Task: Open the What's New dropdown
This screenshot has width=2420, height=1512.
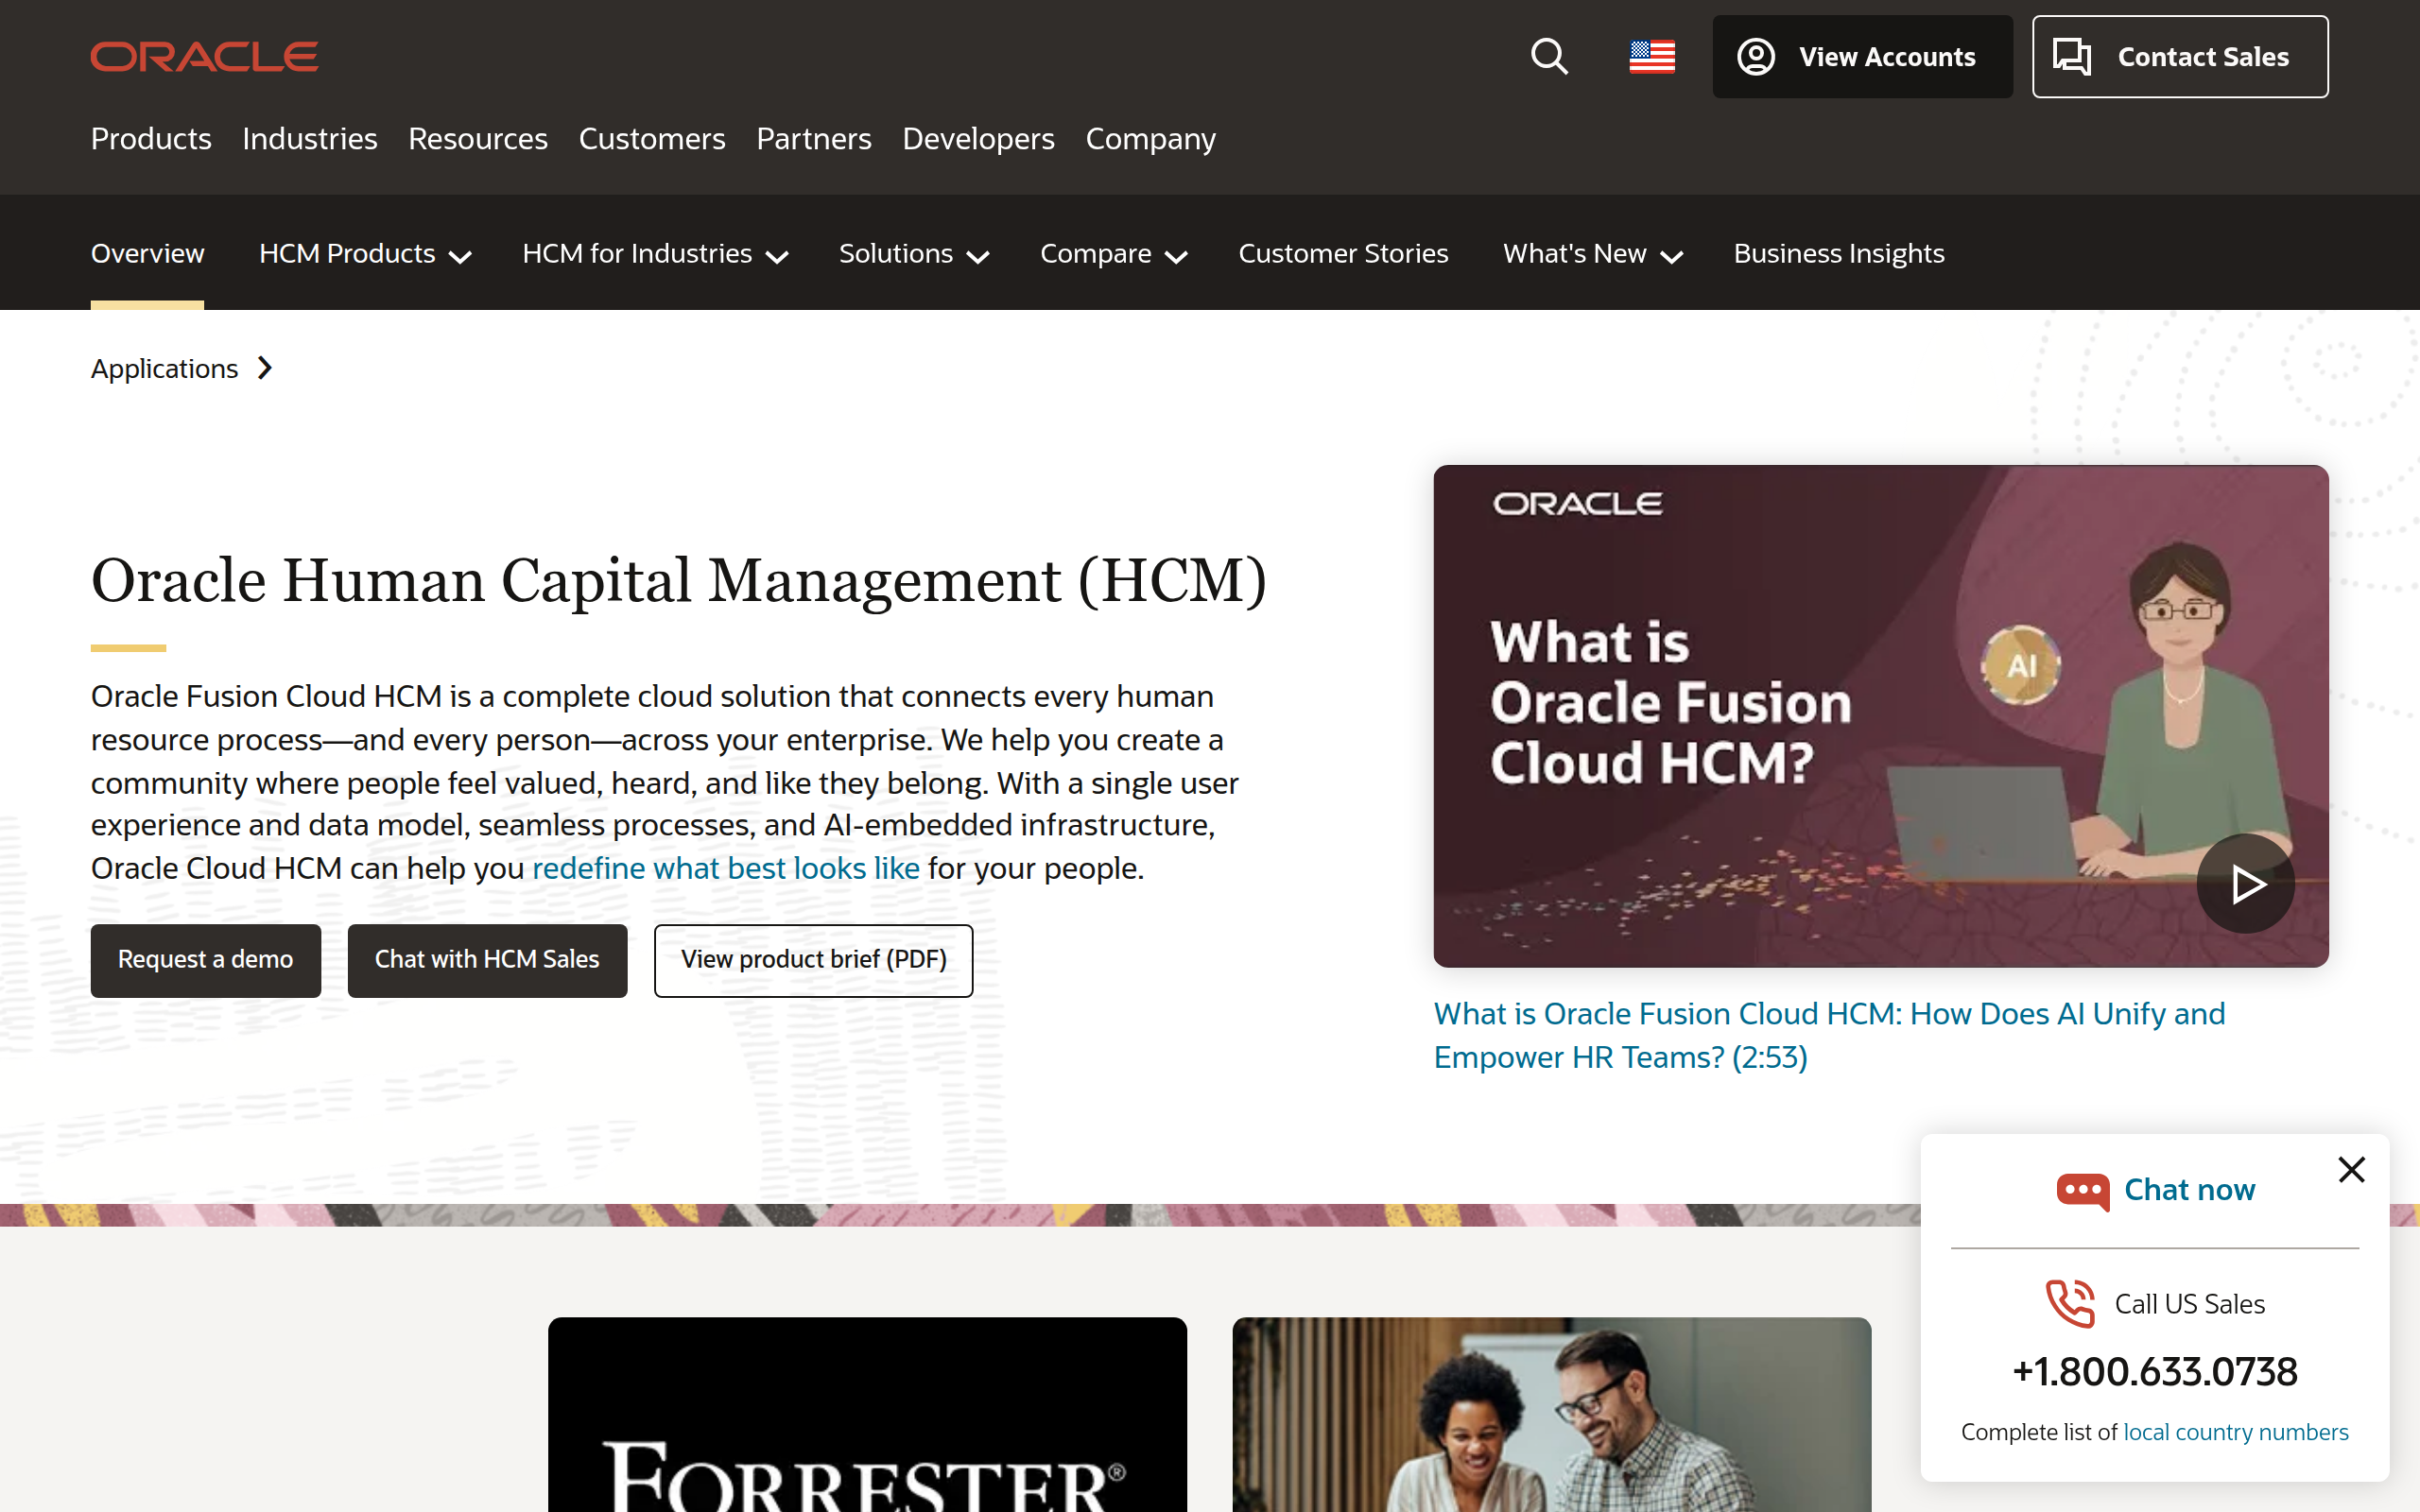Action: pyautogui.click(x=1592, y=253)
